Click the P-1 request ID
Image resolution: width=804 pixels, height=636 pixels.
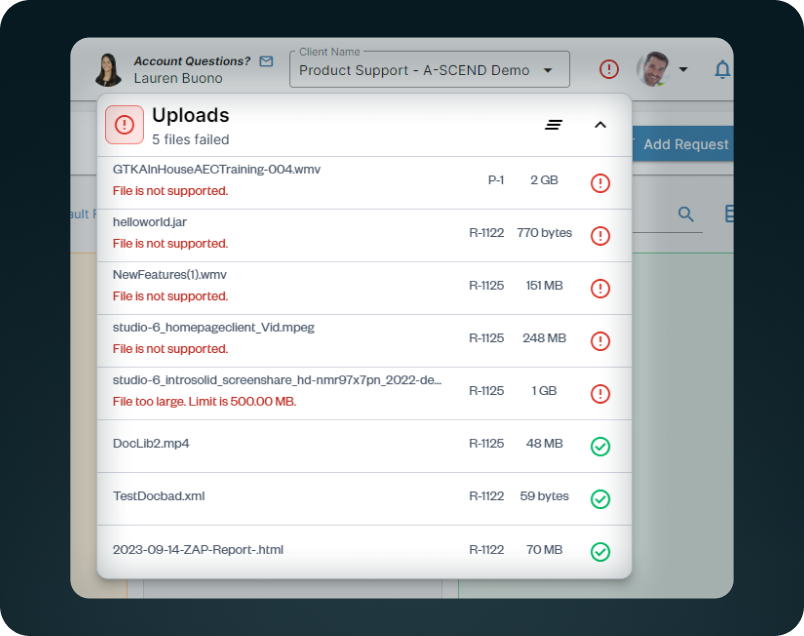point(496,180)
